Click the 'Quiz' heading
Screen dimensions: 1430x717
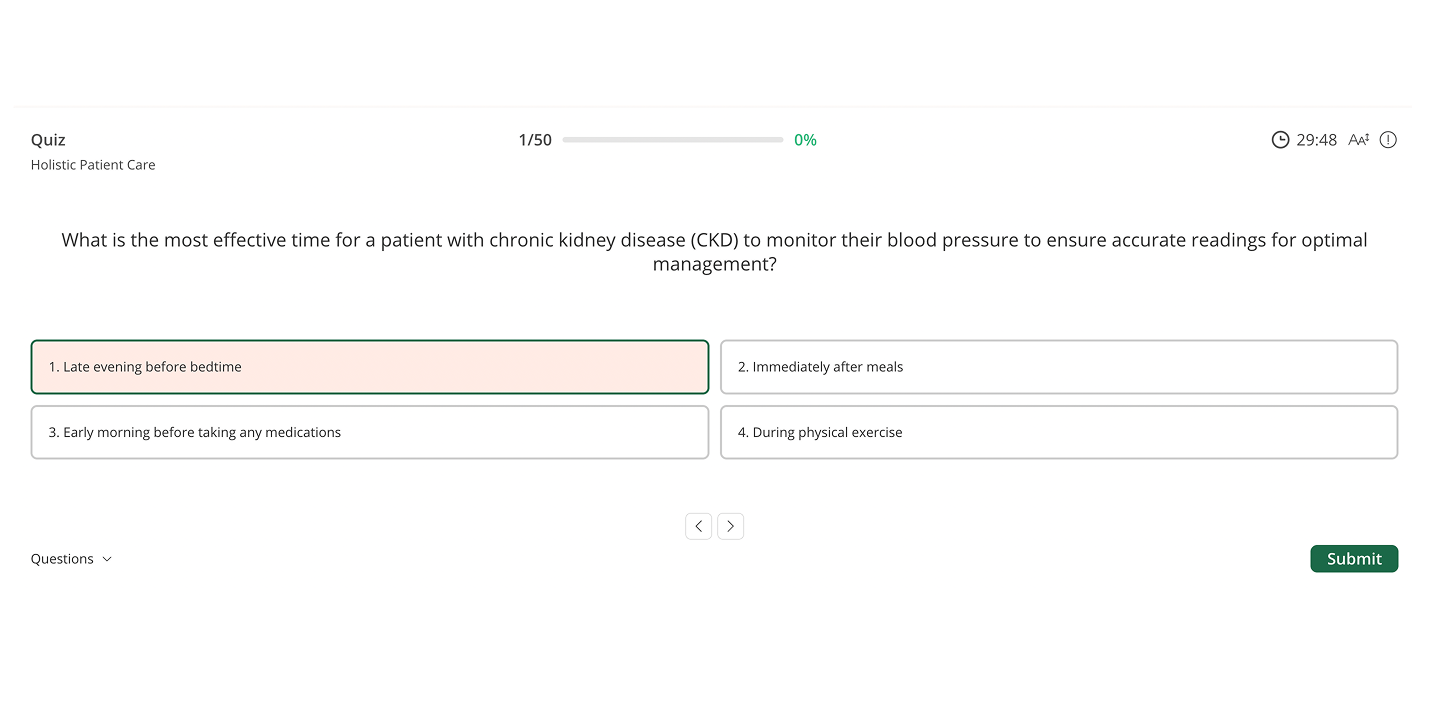pyautogui.click(x=48, y=140)
